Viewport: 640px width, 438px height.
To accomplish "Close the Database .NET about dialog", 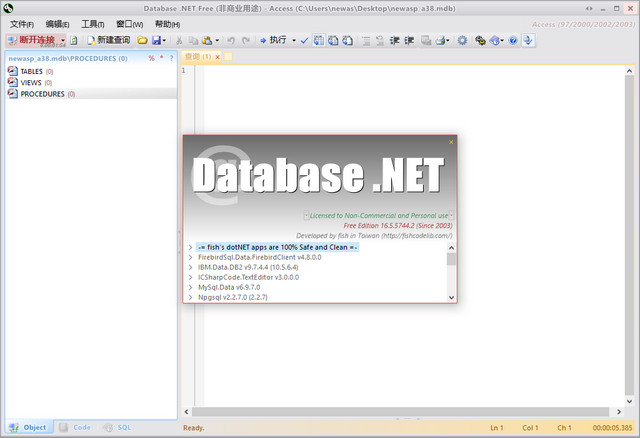I will [451, 142].
